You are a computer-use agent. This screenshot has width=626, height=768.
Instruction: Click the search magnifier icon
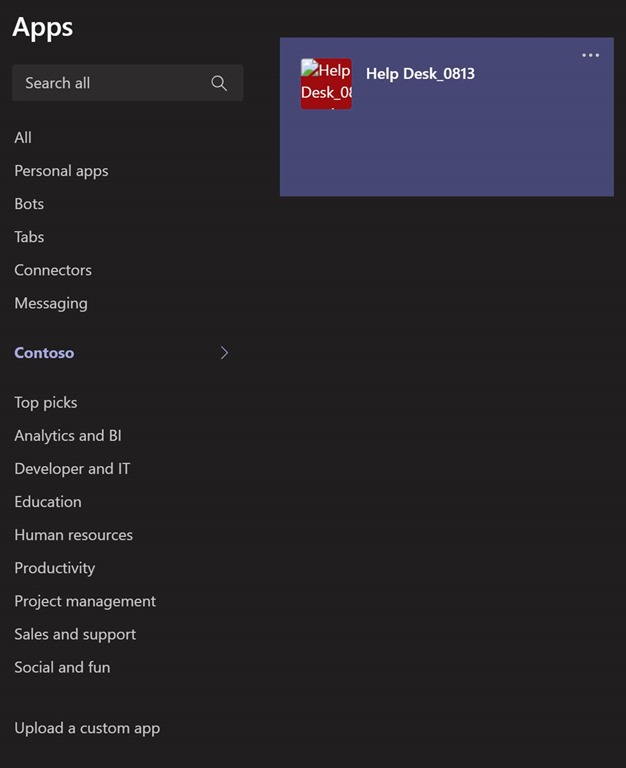tap(219, 83)
